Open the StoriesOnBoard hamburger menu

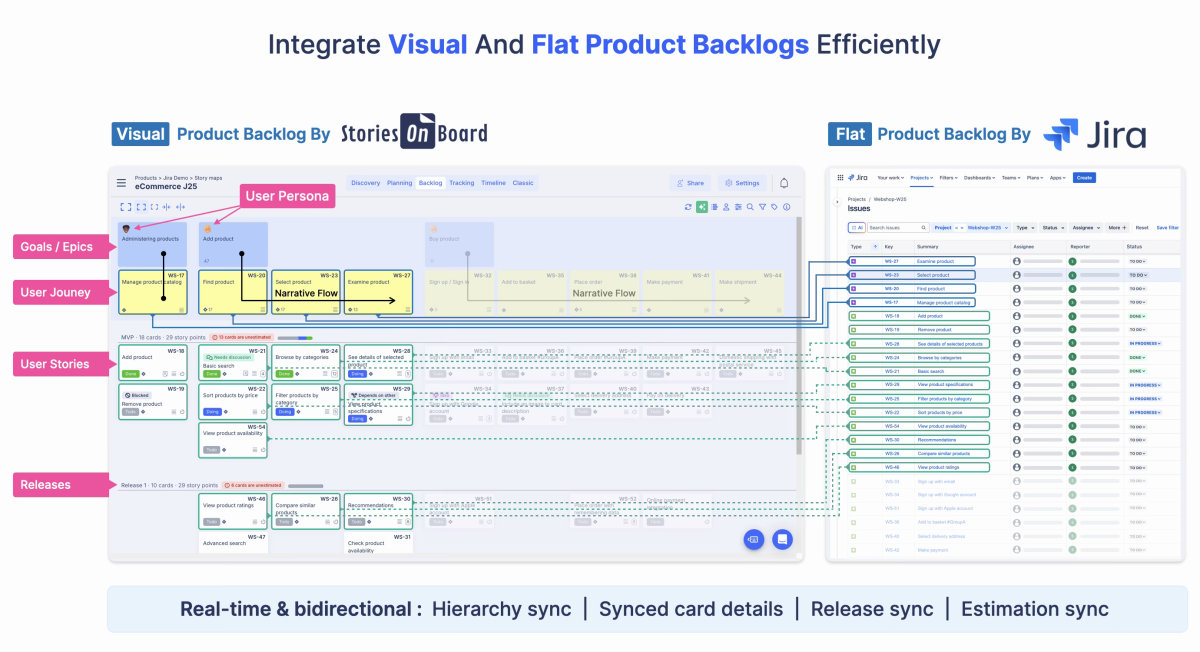(x=121, y=183)
